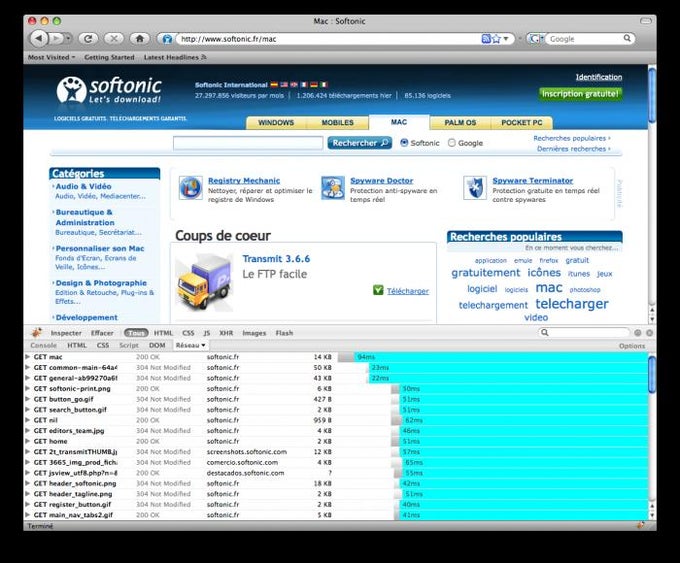This screenshot has width=680, height=563.
Task: Click the Transmit truck thumbnail
Action: [203, 282]
